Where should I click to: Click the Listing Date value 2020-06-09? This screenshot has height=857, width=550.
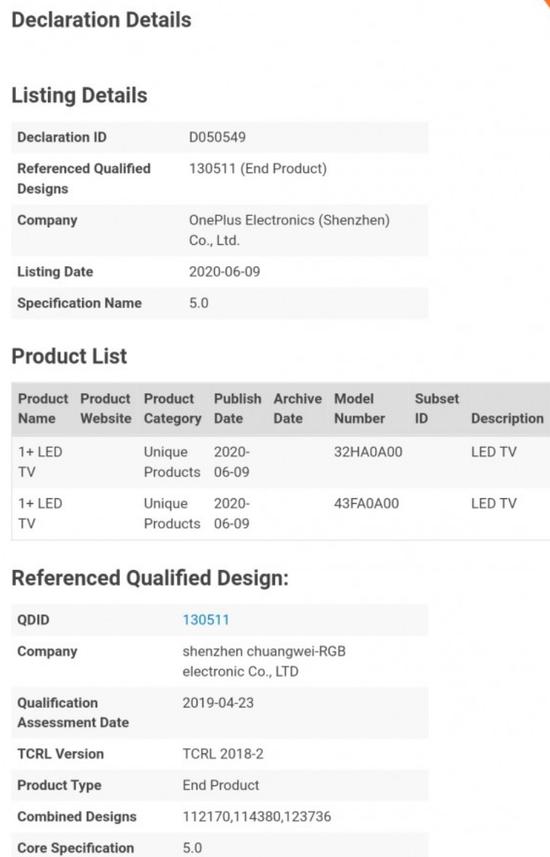tap(224, 272)
